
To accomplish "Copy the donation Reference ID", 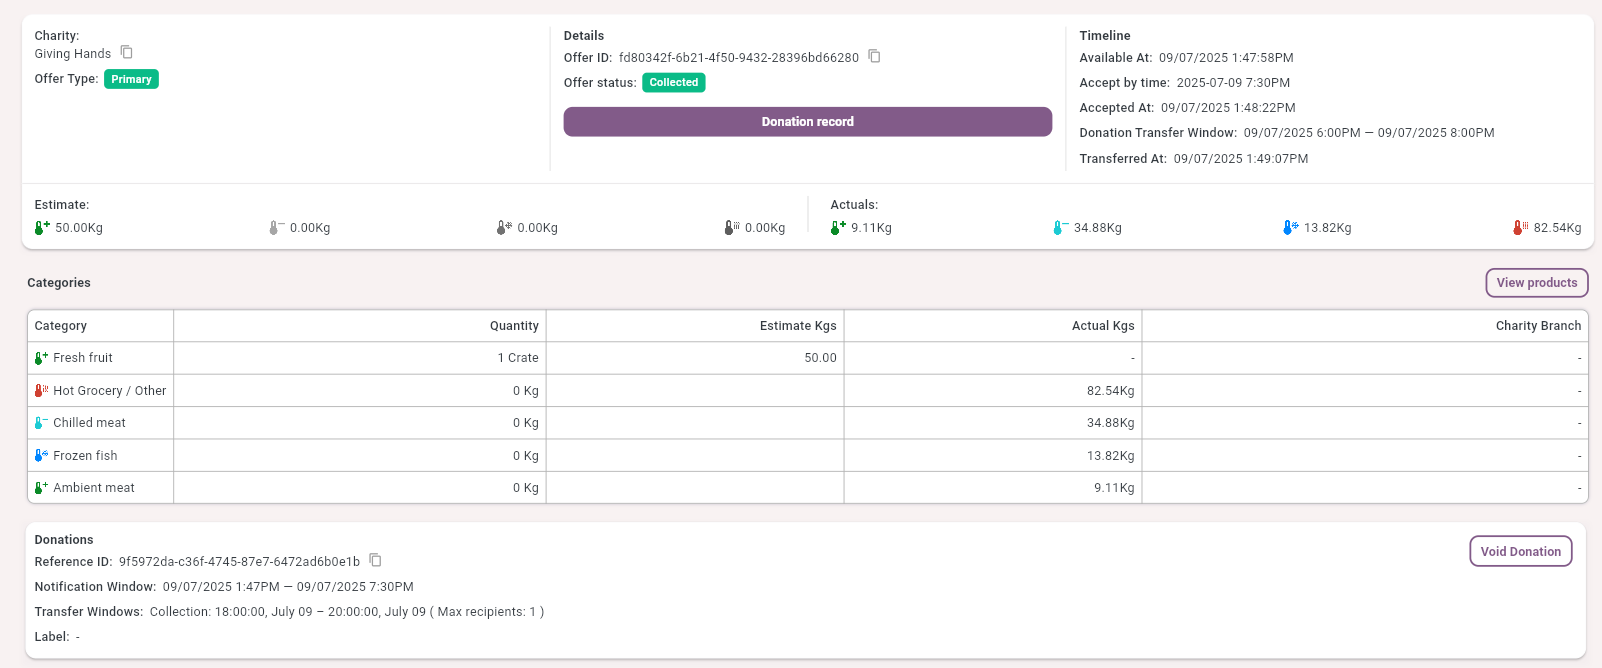I will 376,560.
